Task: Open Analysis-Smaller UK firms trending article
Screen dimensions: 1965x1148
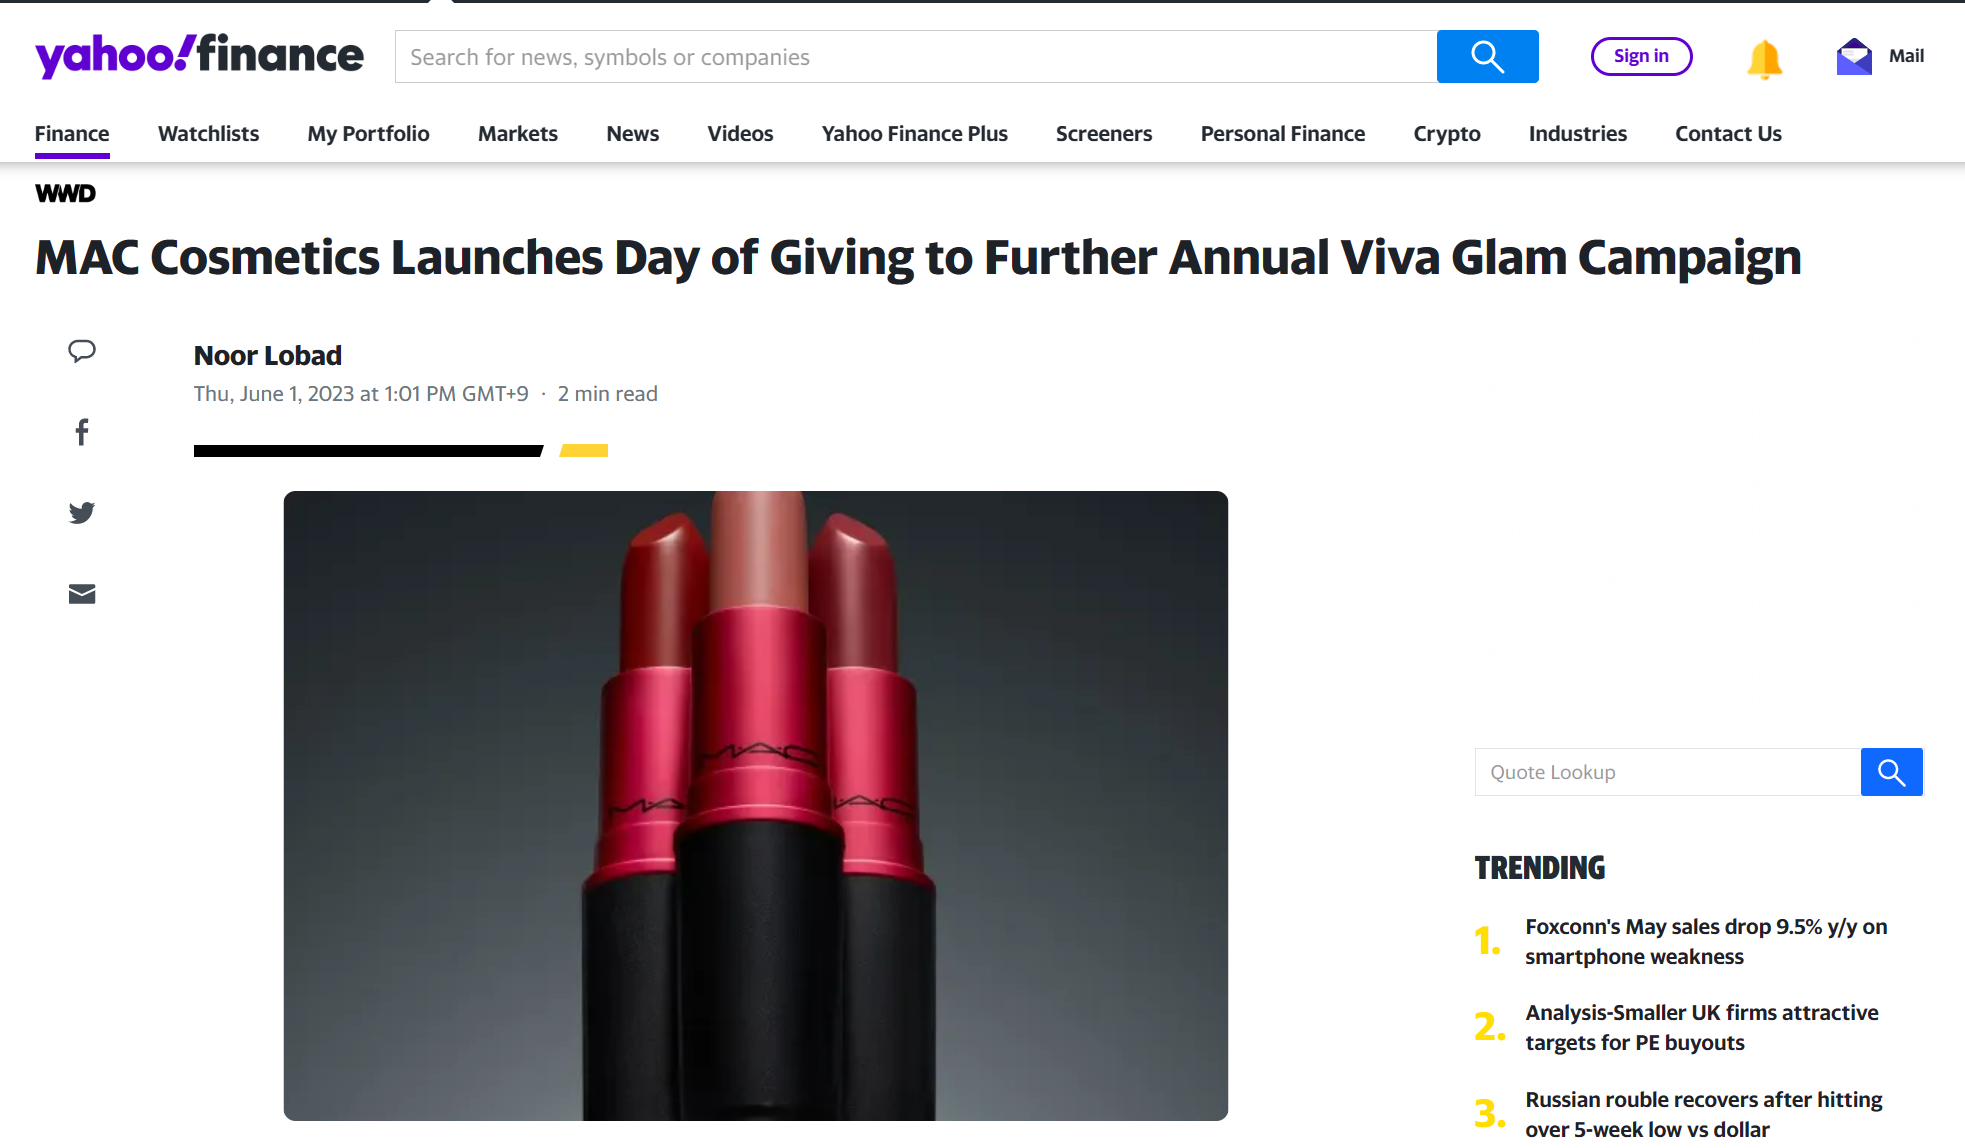Action: pyautogui.click(x=1702, y=1028)
